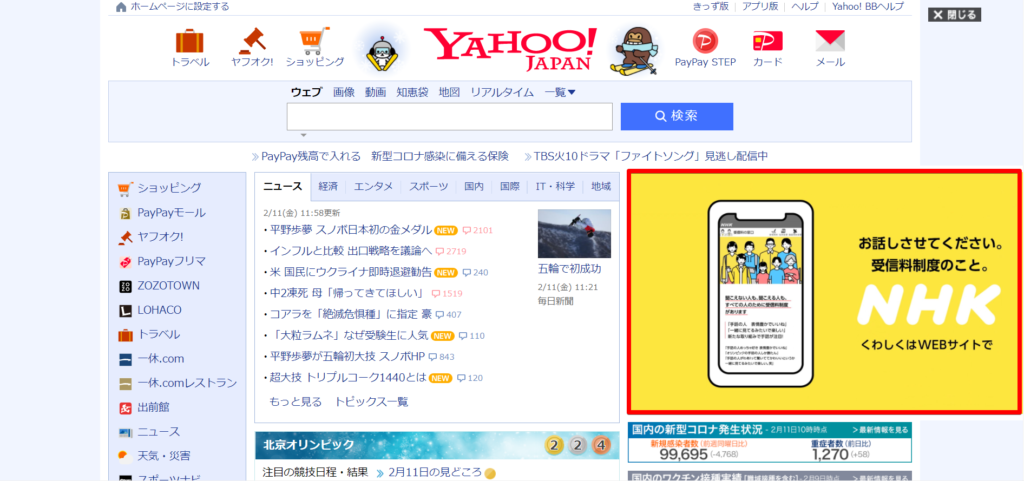Click the blue 検索 search button

tap(677, 116)
